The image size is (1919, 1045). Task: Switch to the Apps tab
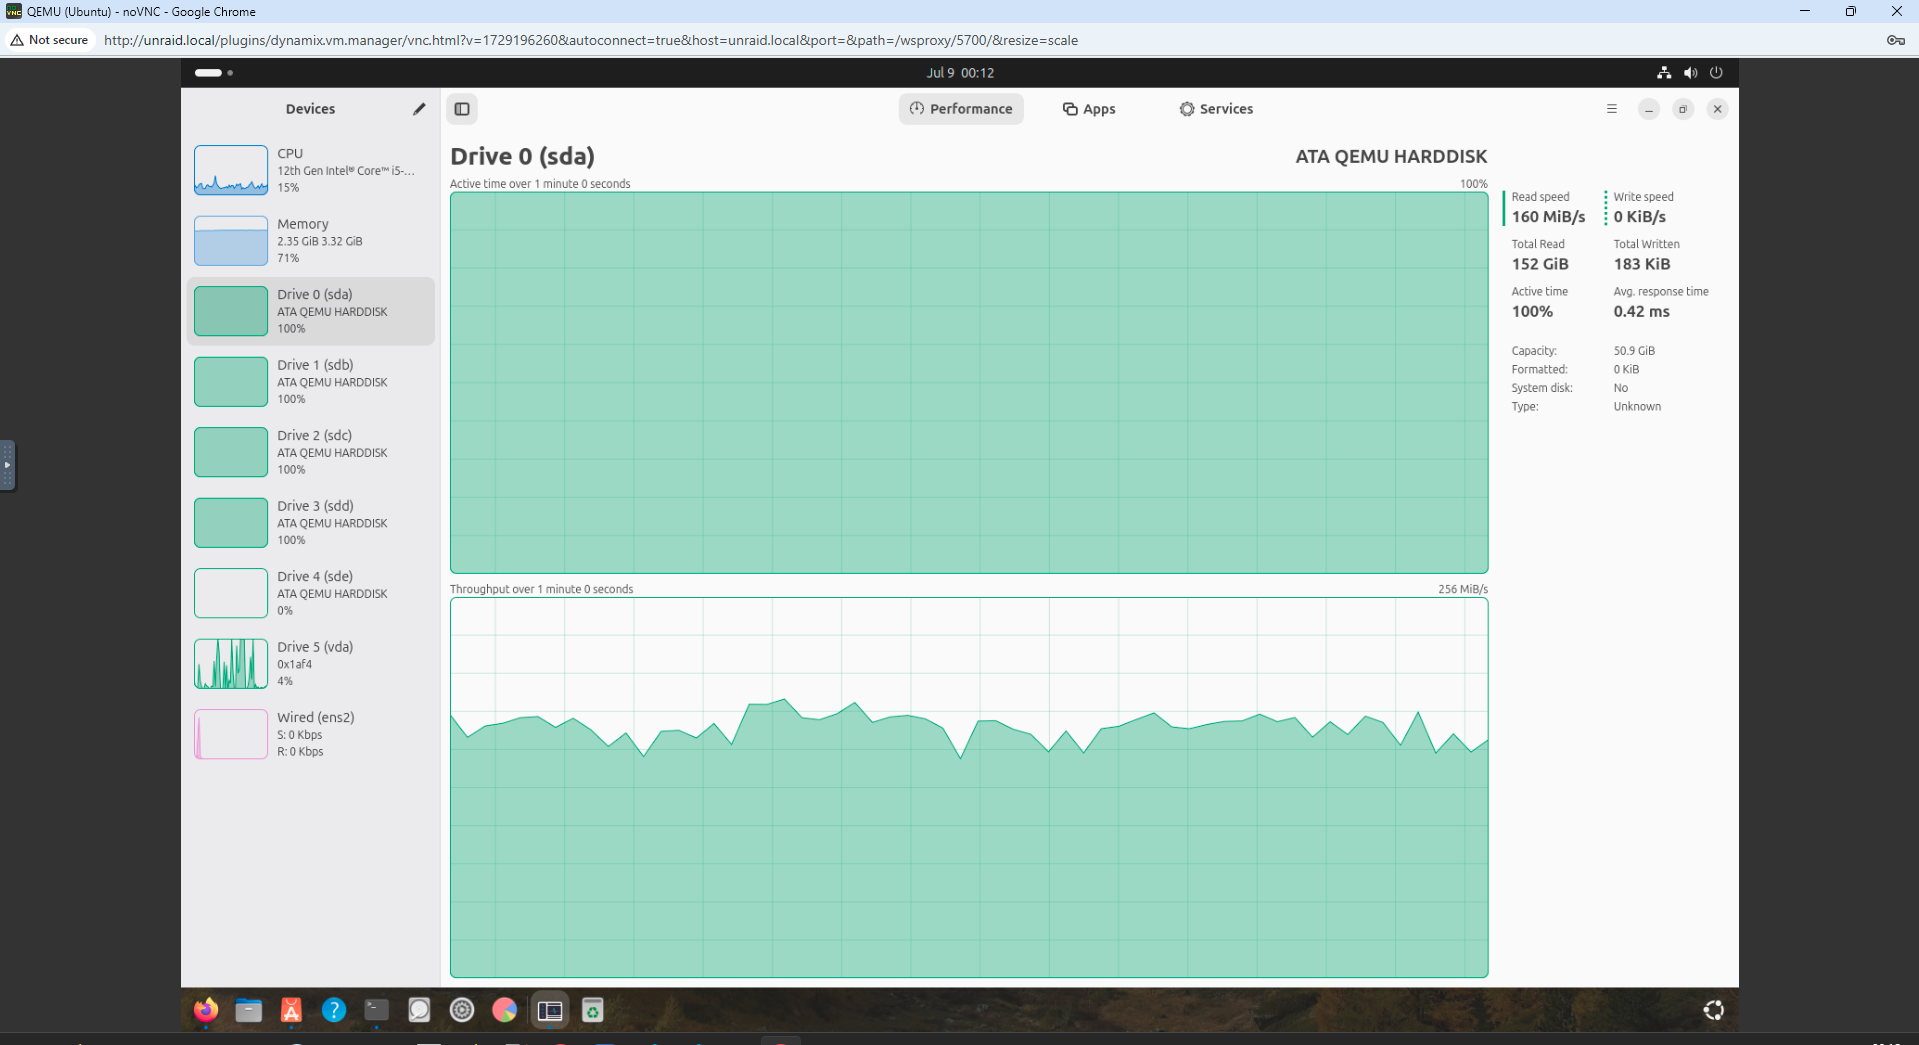(x=1089, y=109)
